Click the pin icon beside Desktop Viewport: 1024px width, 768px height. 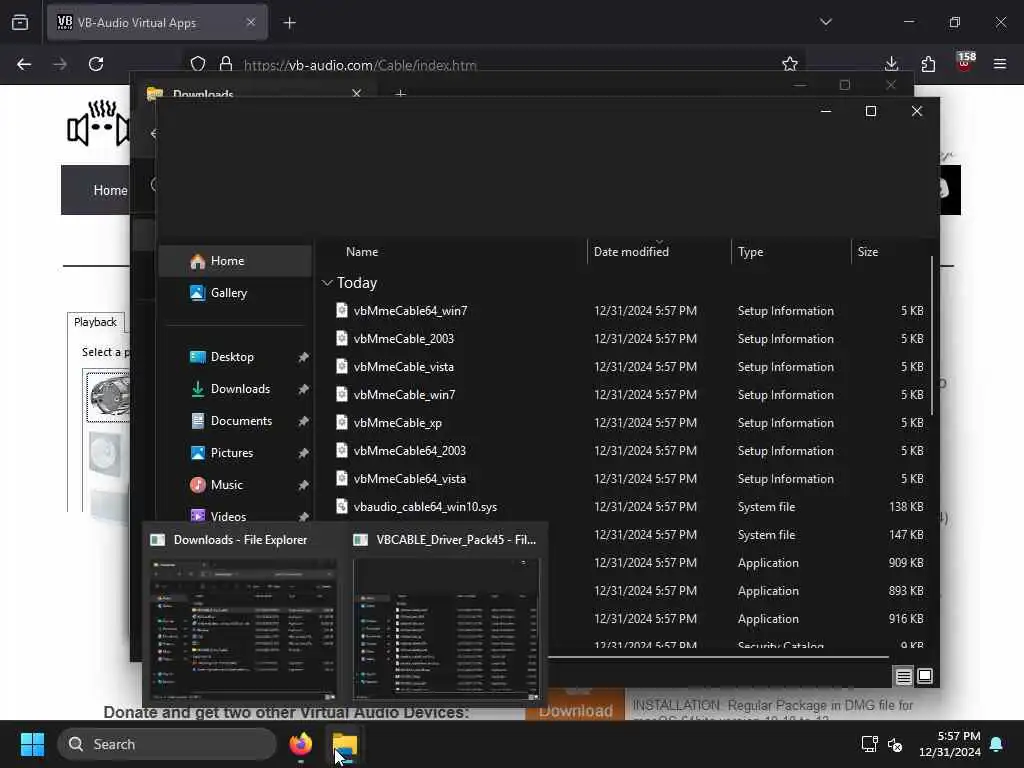(x=303, y=357)
